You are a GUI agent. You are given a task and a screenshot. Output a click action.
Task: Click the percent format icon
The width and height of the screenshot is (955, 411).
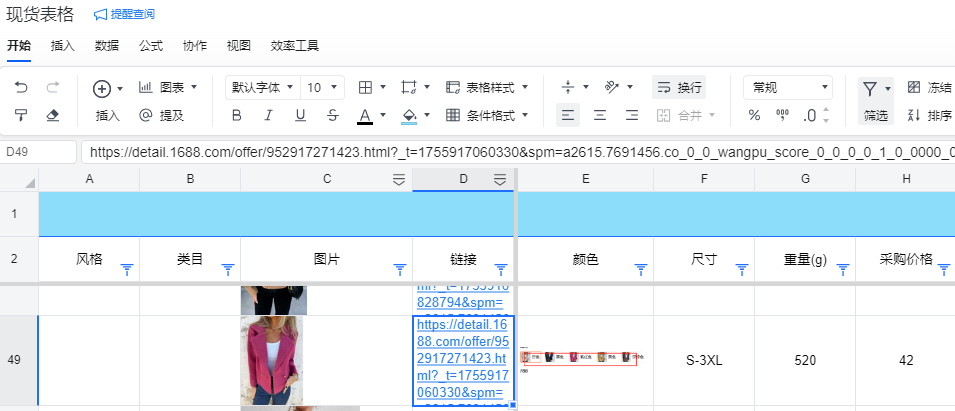755,116
